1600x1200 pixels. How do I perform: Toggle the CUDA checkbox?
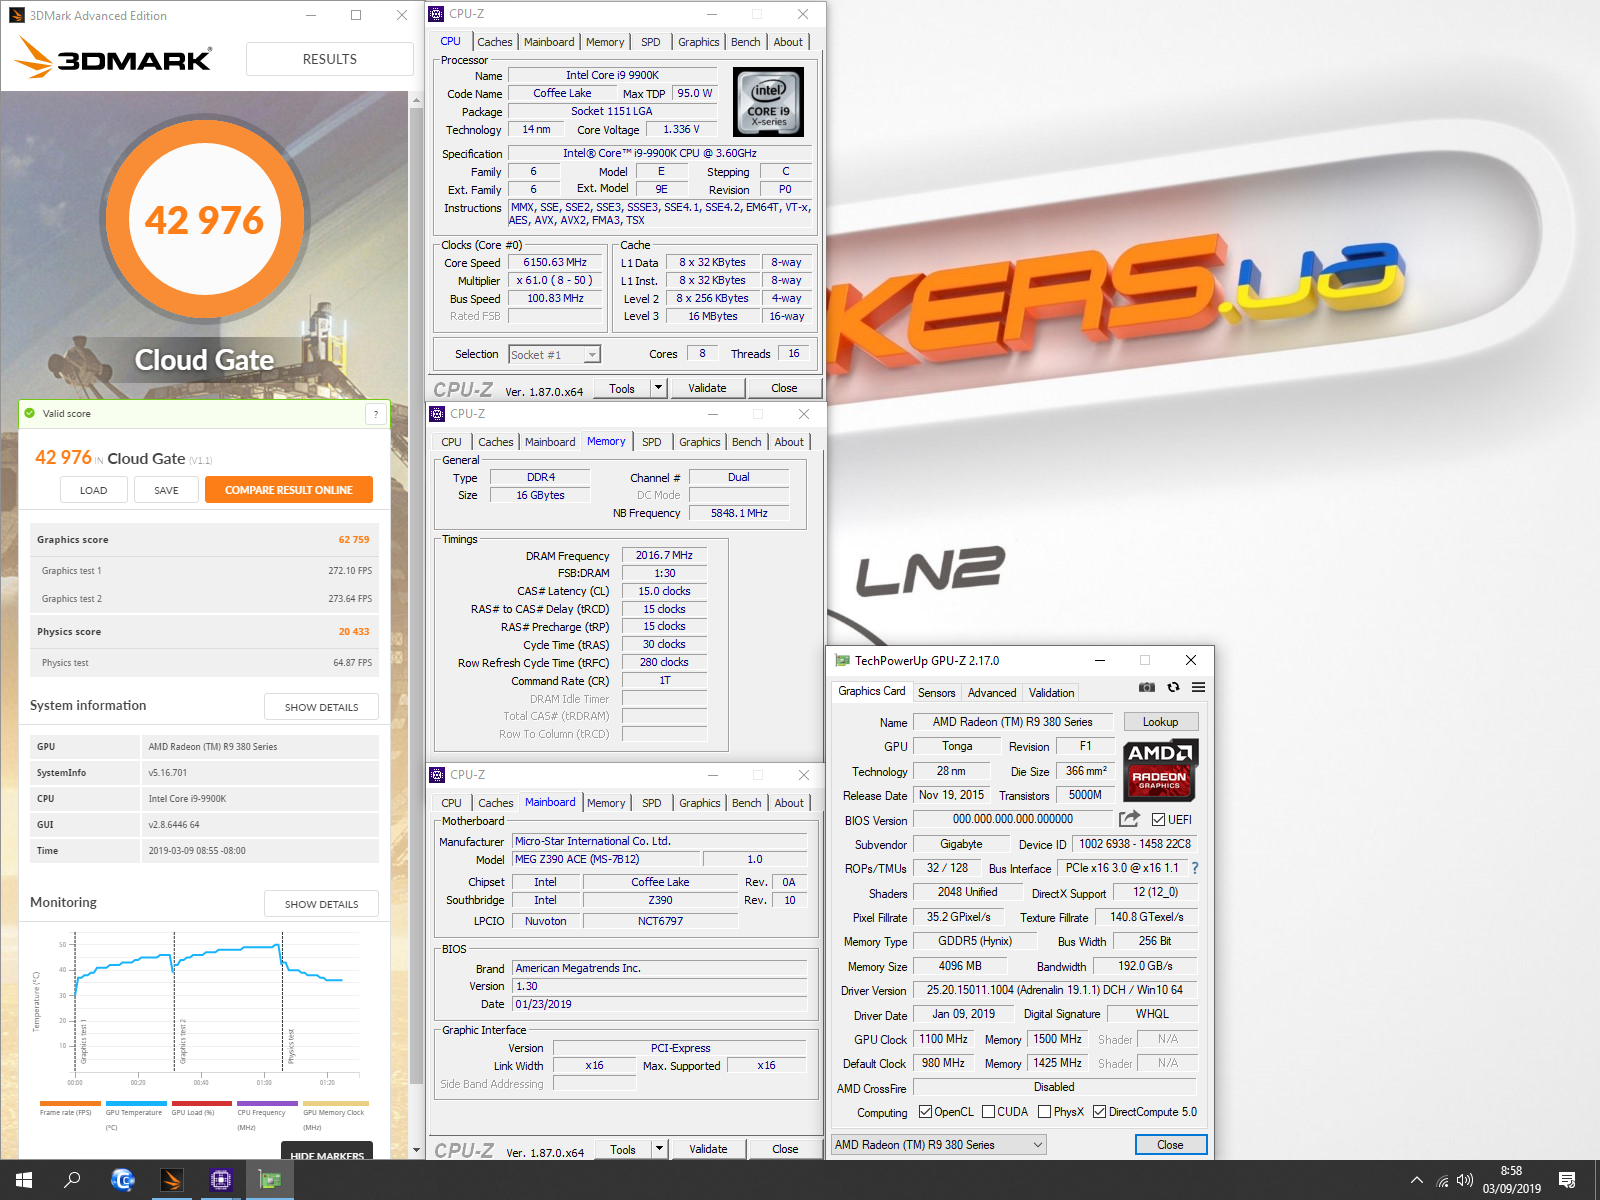pyautogui.click(x=988, y=1112)
